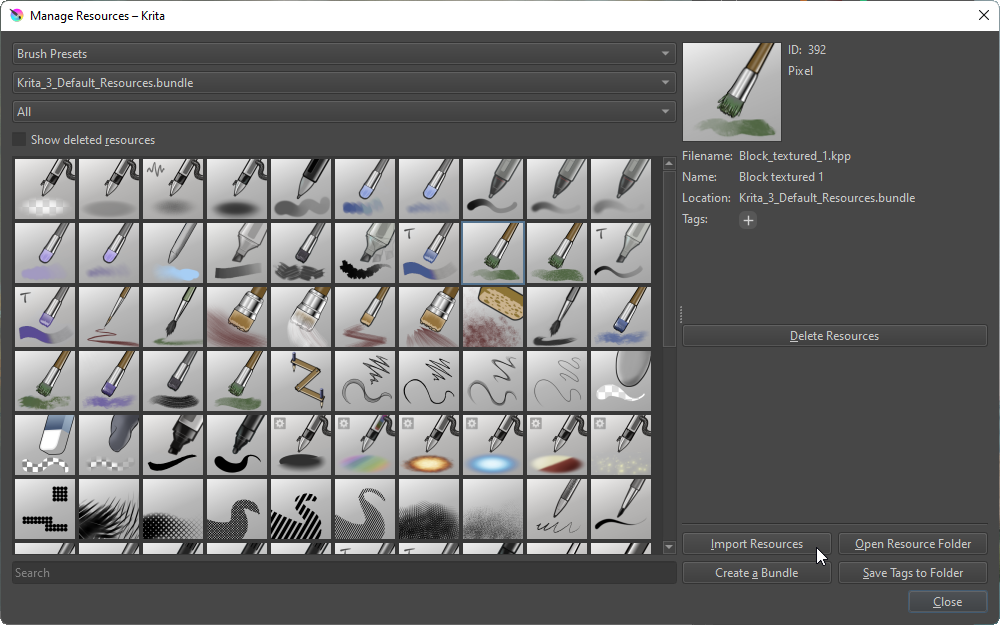Viewport: 1000px width, 625px height.
Task: Pick the rainbow-colored airbrush preset
Action: (365, 444)
